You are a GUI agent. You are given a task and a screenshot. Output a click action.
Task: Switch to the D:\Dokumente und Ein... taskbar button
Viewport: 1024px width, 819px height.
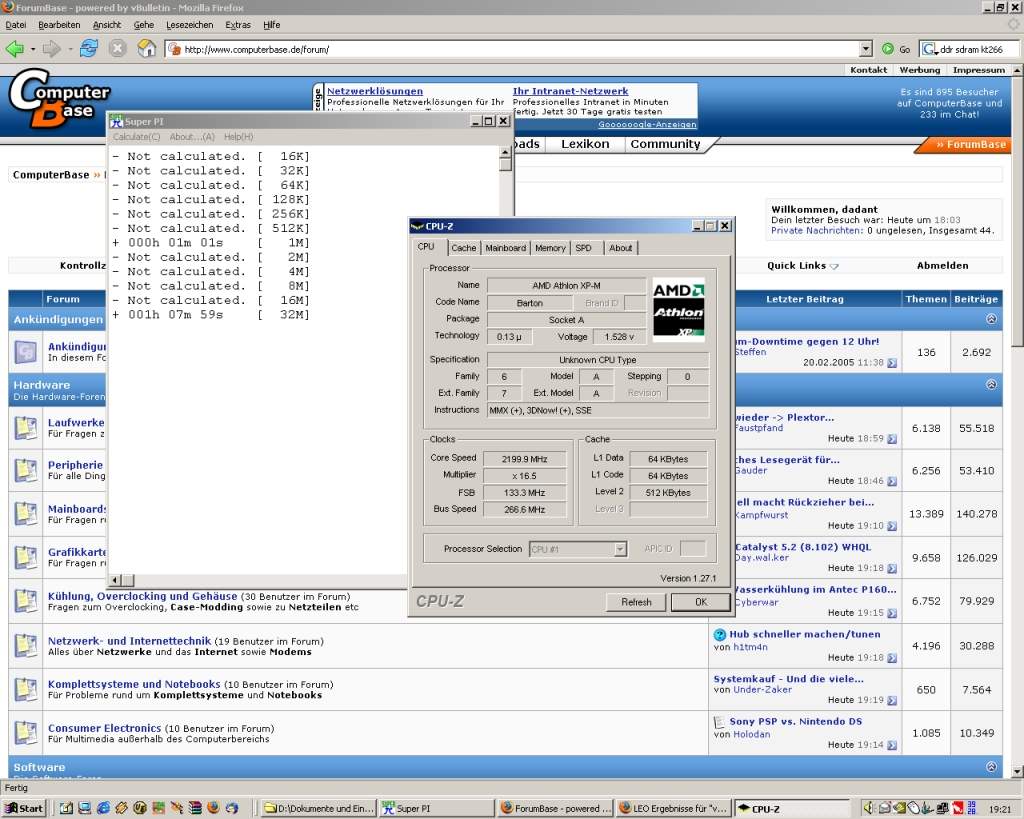pyautogui.click(x=319, y=808)
